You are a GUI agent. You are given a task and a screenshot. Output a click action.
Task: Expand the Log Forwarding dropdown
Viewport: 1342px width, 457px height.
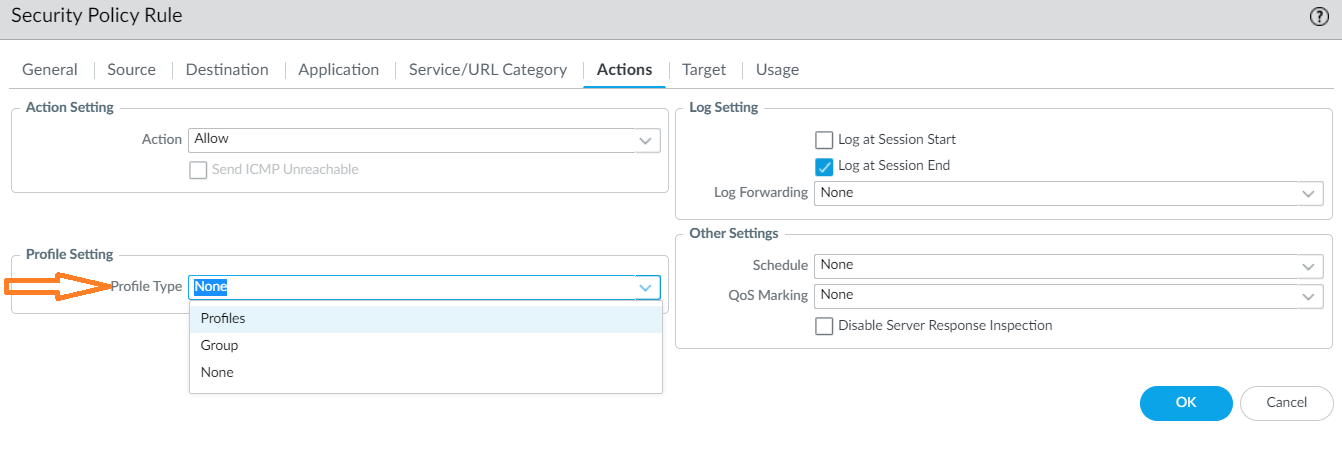(x=1308, y=193)
